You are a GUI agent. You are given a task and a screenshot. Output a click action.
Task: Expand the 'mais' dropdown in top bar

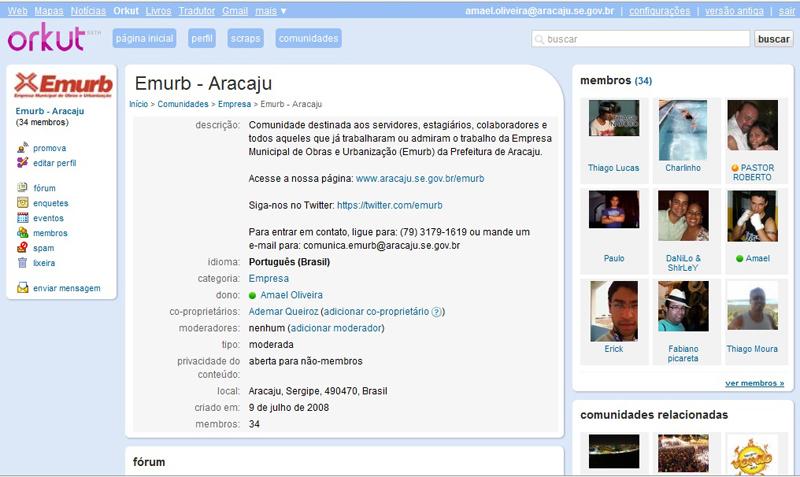270,11
